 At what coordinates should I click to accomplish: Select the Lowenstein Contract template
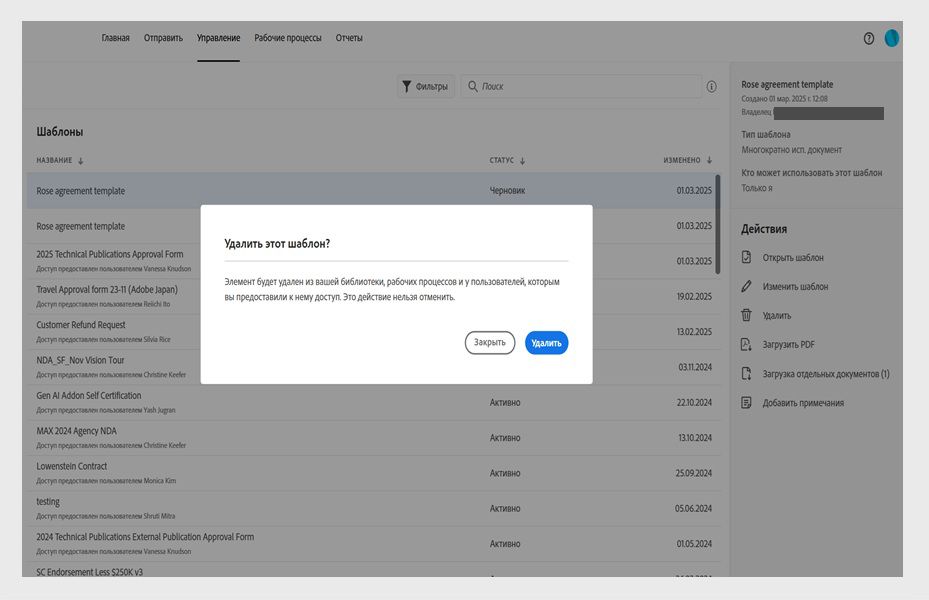[373, 473]
